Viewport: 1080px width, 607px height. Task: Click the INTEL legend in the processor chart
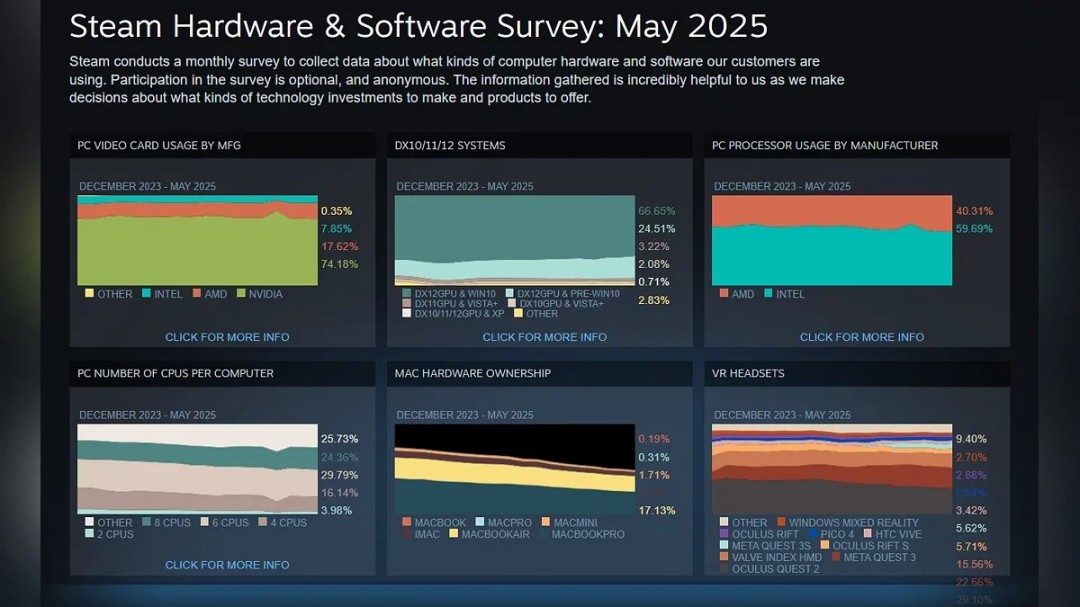(781, 294)
